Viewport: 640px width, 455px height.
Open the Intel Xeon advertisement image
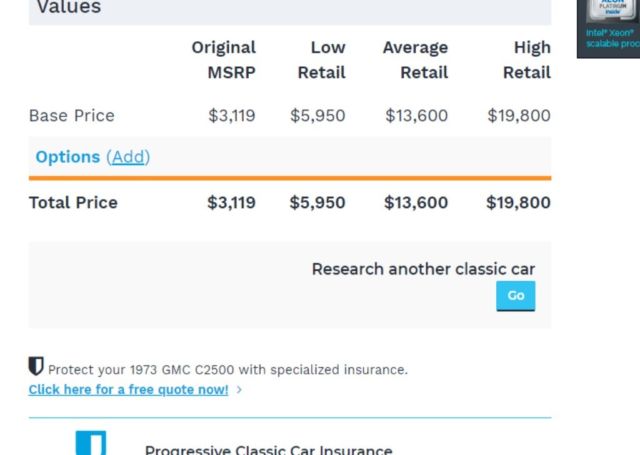point(608,29)
